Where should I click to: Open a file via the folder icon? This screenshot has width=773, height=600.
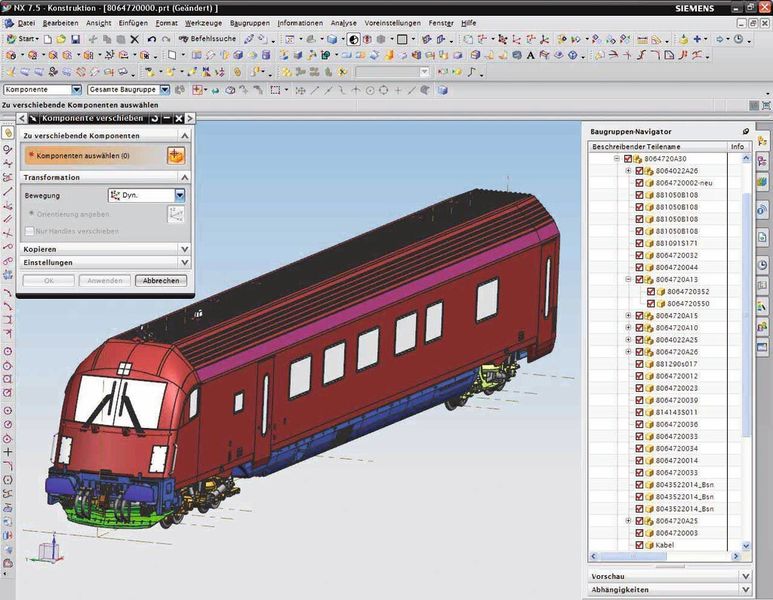(61, 39)
